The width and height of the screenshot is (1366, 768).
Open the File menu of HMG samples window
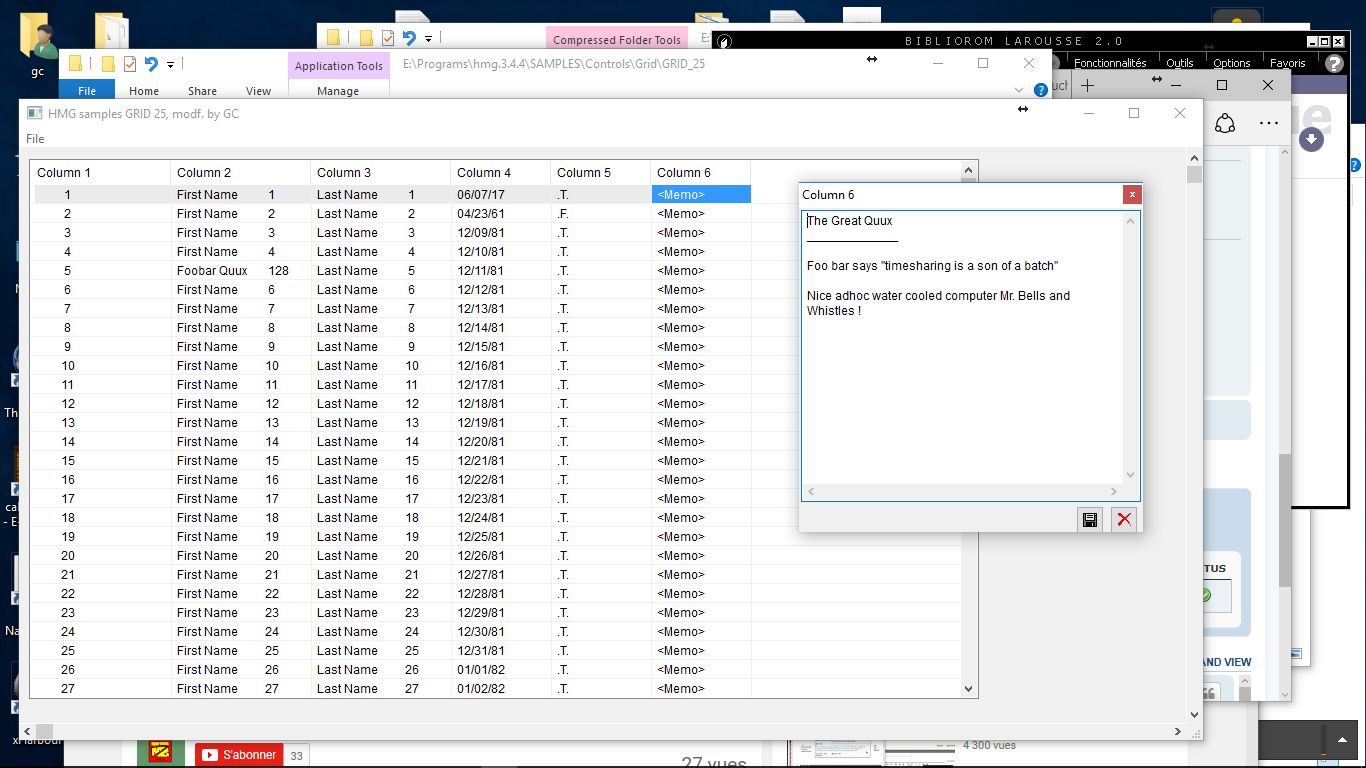click(35, 139)
